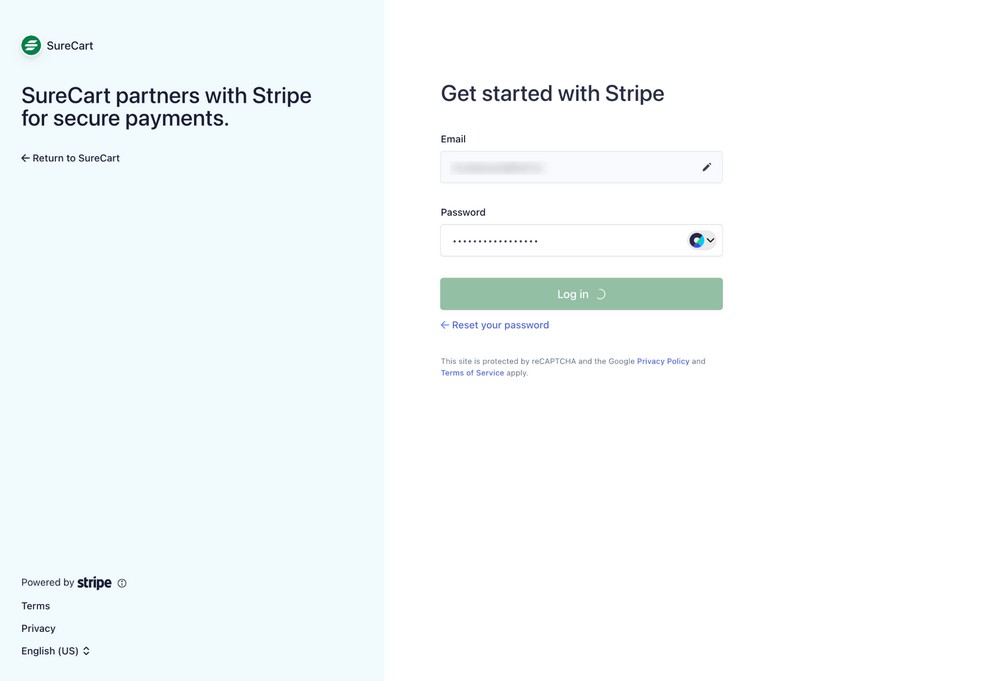Open the Terms of Service link
The image size is (1000, 681).
click(472, 372)
